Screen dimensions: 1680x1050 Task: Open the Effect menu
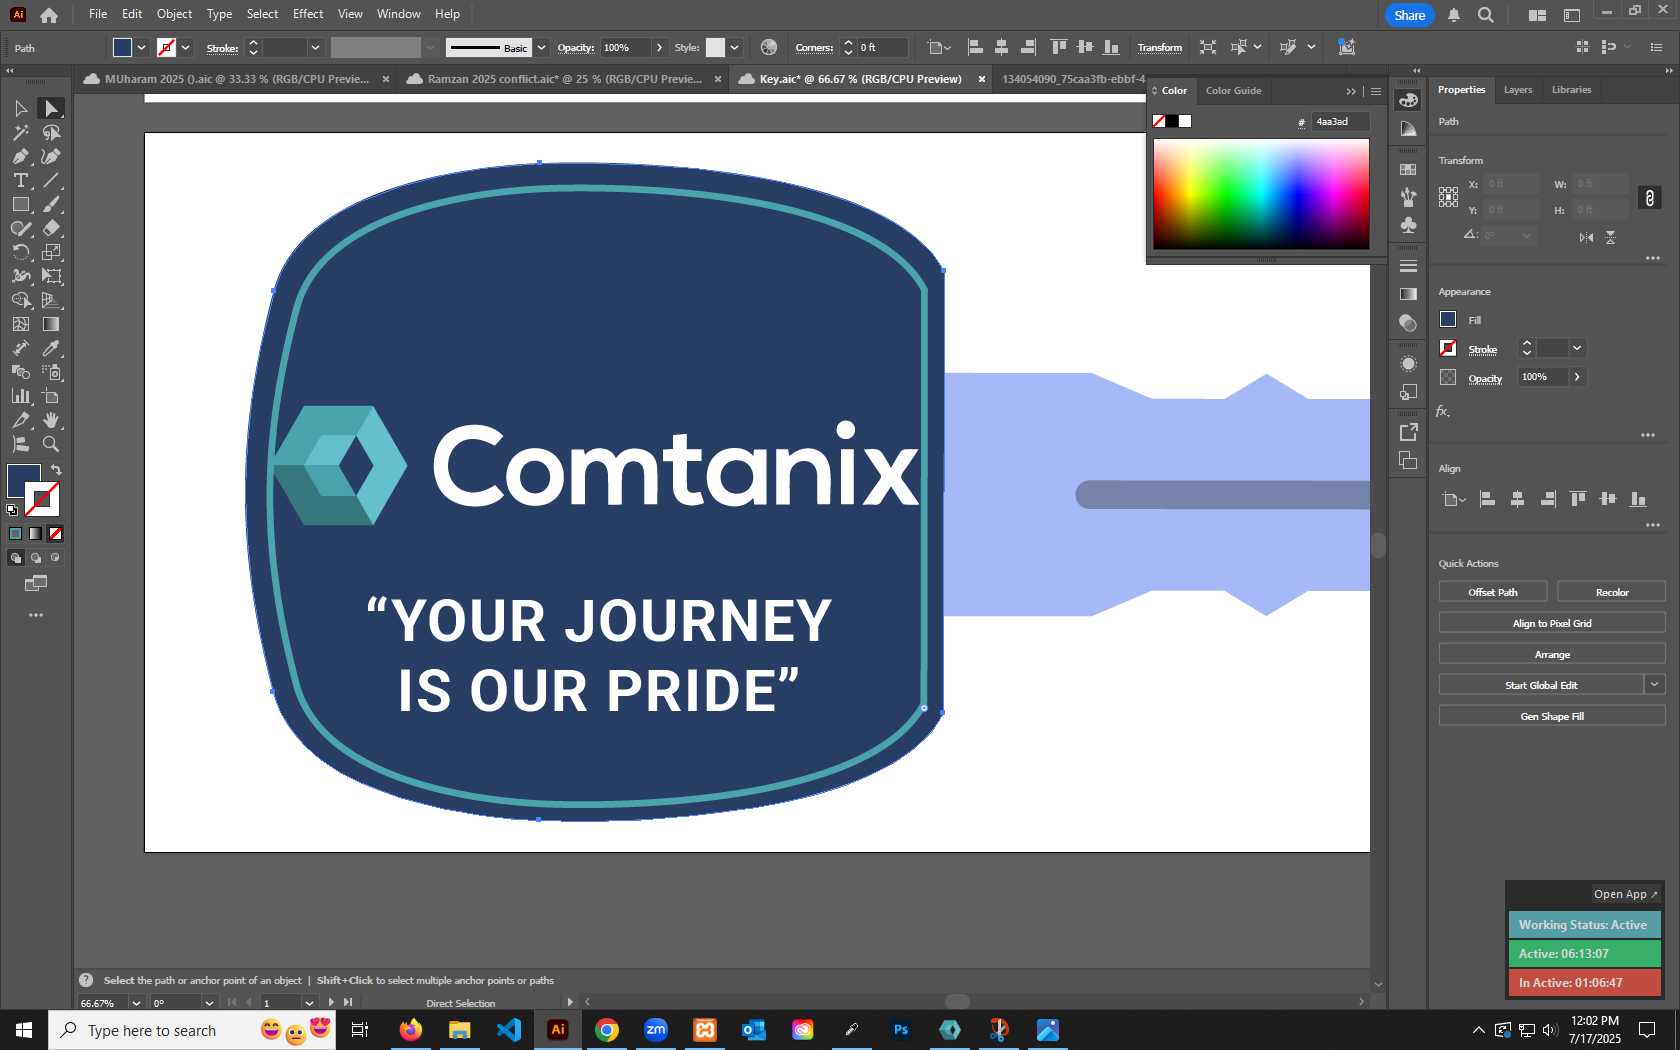coord(308,14)
